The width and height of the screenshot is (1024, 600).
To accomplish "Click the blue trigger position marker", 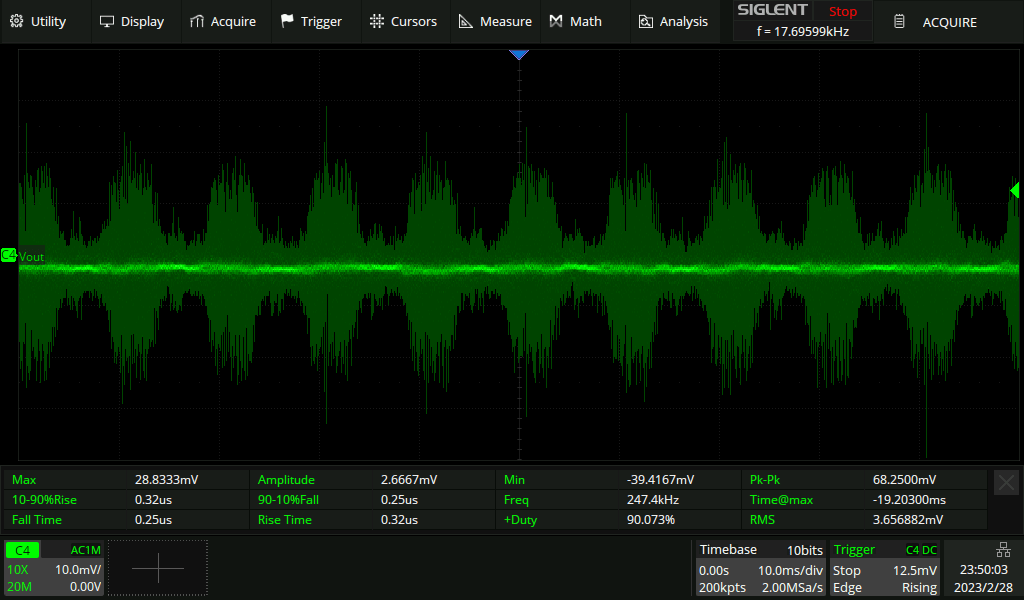I will (x=519, y=55).
